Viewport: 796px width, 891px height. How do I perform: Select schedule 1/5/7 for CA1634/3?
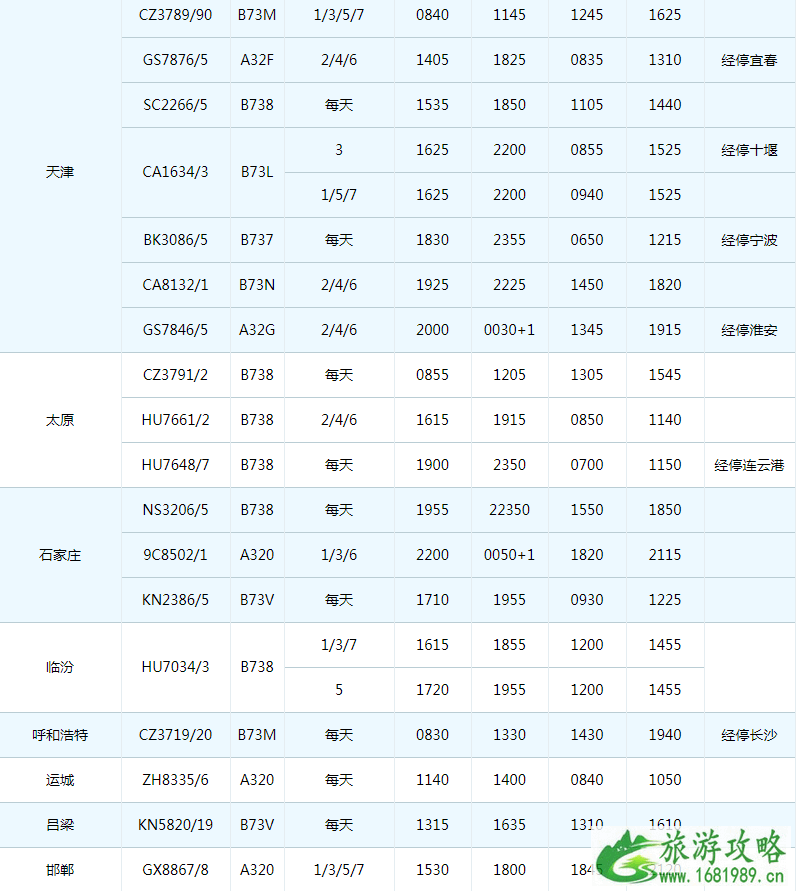tap(339, 195)
